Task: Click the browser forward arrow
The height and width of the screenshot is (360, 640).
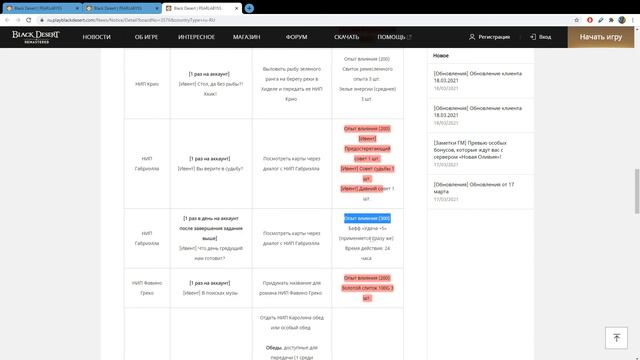Action: coord(18,20)
